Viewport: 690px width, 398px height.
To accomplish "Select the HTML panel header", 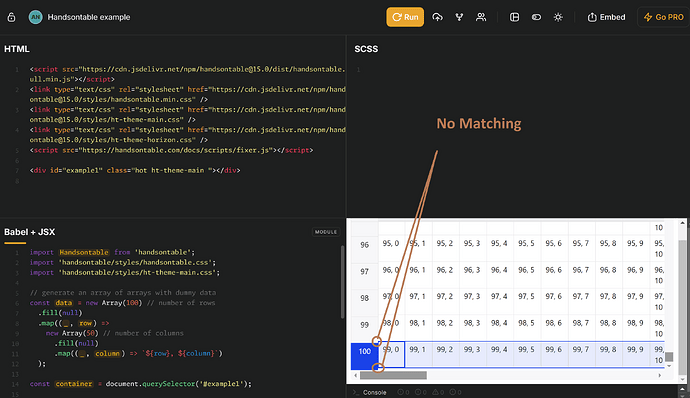I will click(17, 49).
